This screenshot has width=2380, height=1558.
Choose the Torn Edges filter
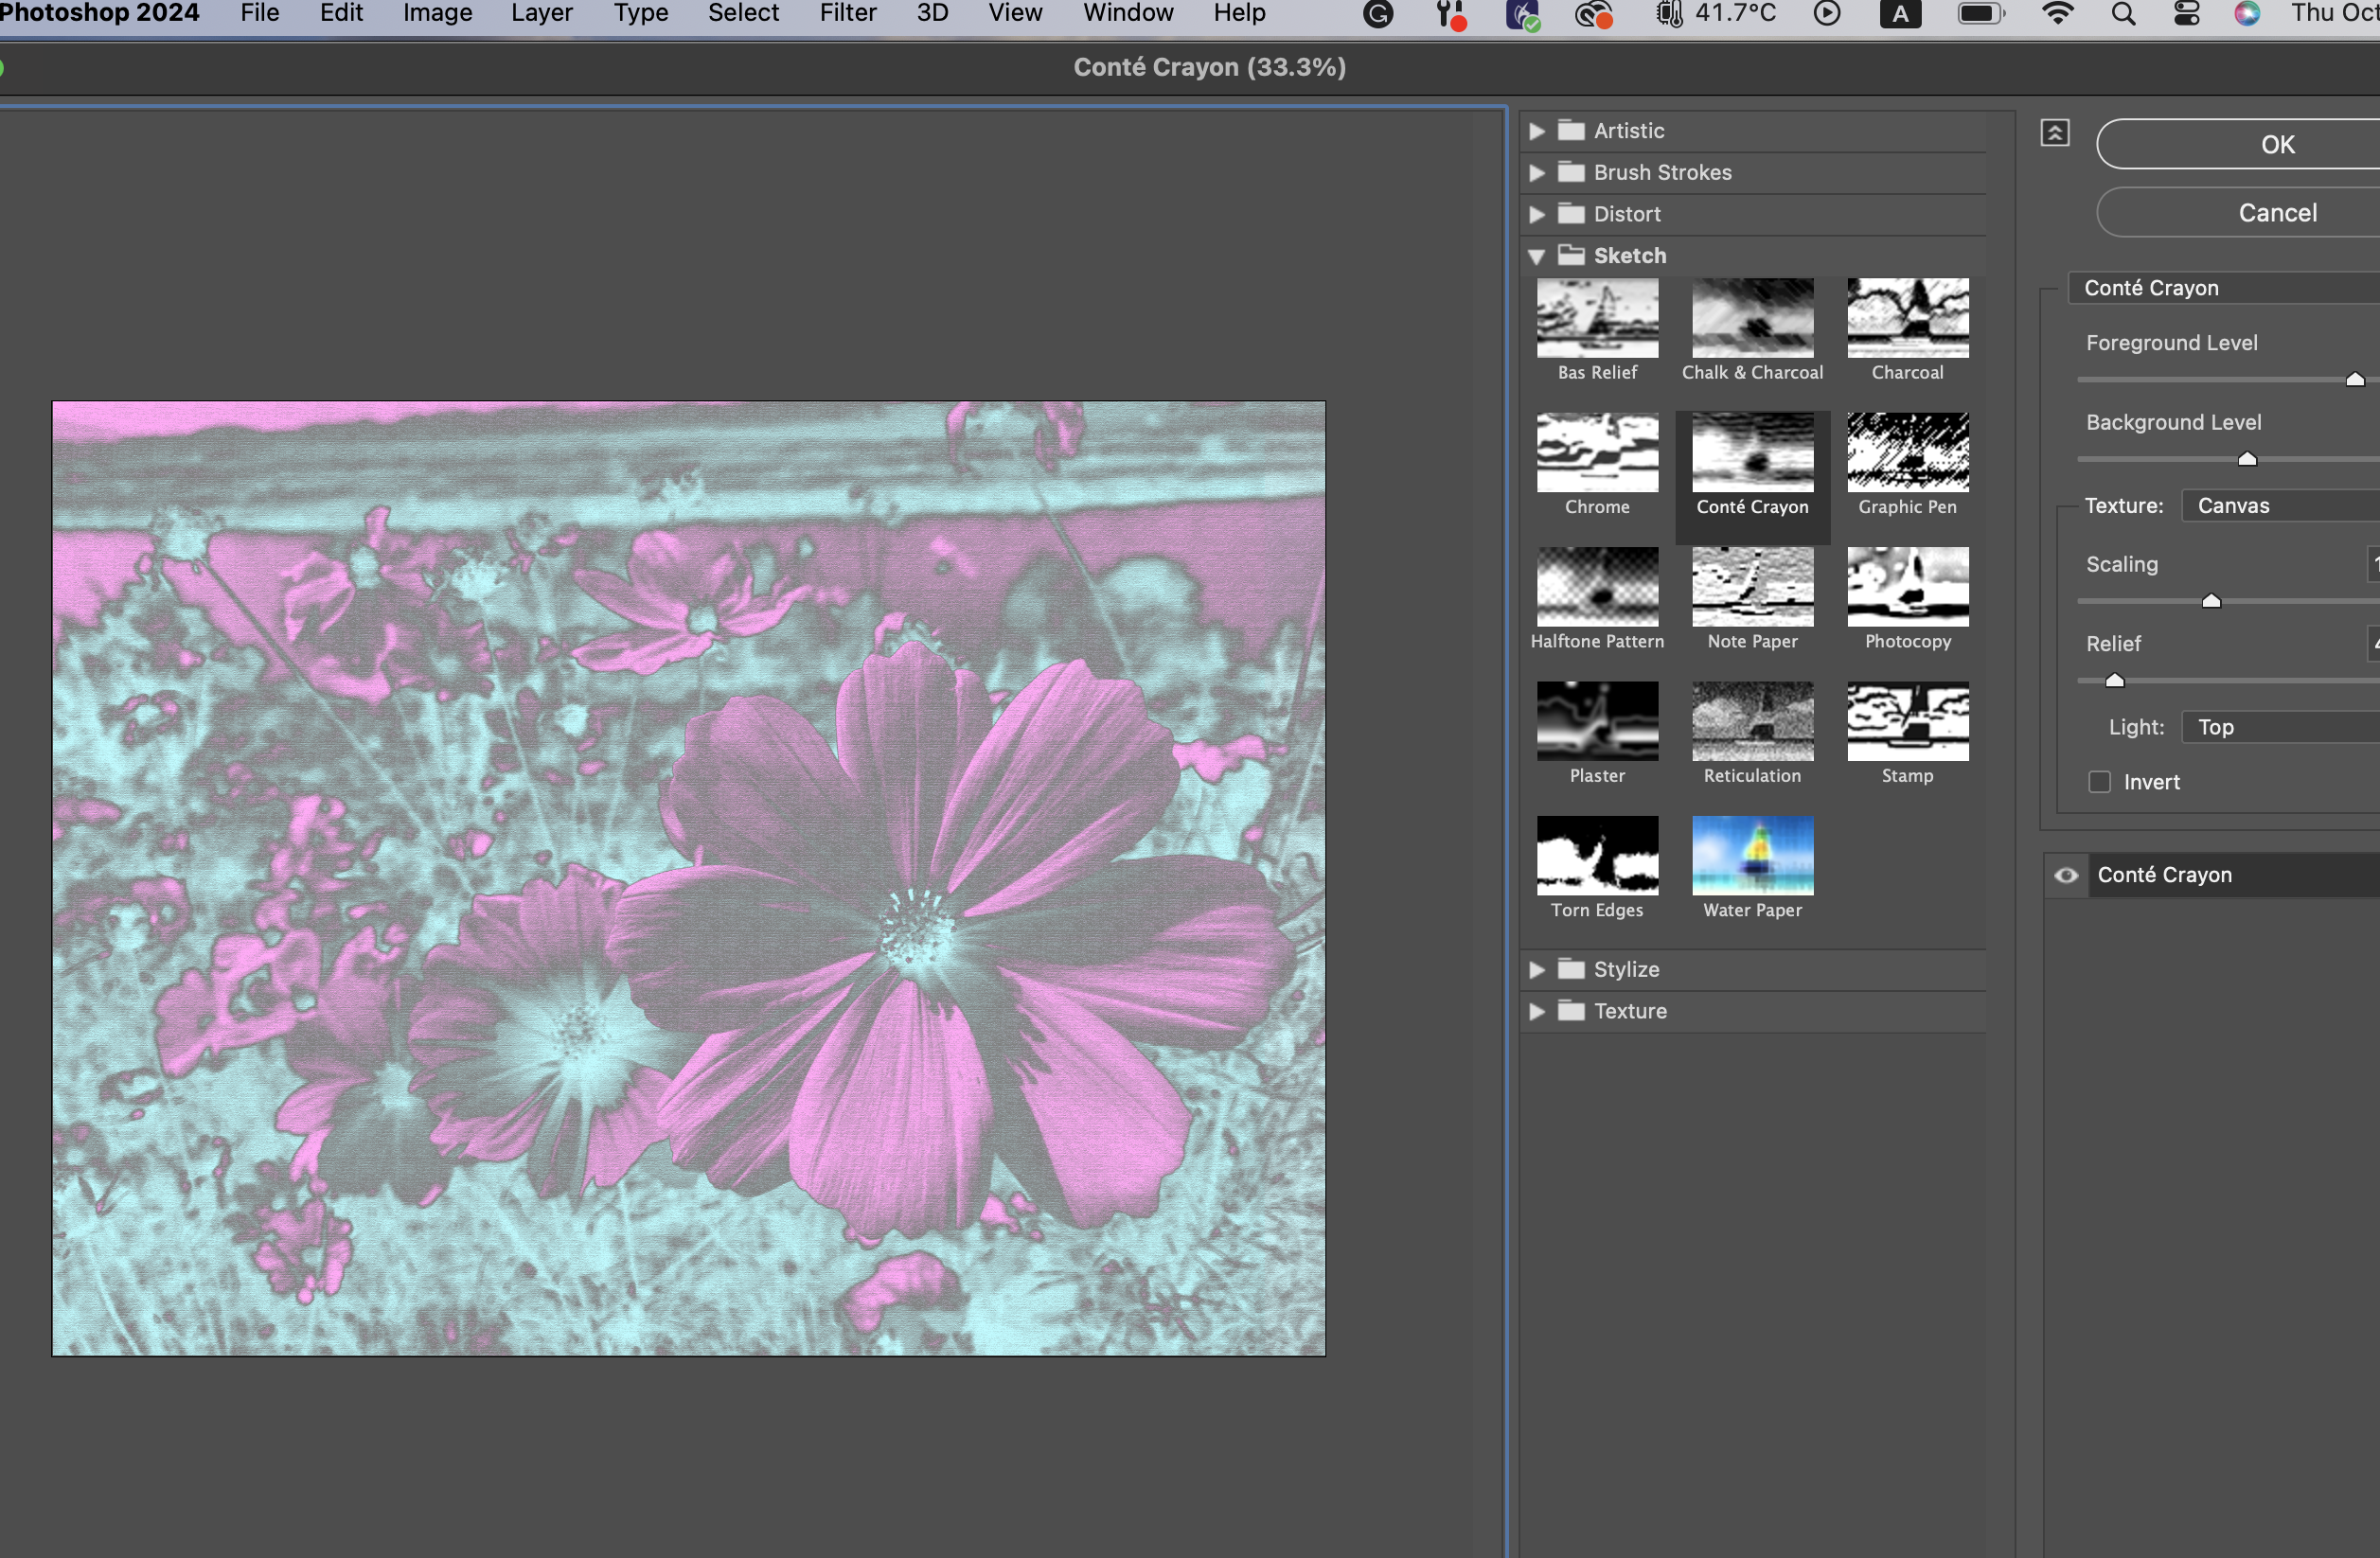(1597, 856)
